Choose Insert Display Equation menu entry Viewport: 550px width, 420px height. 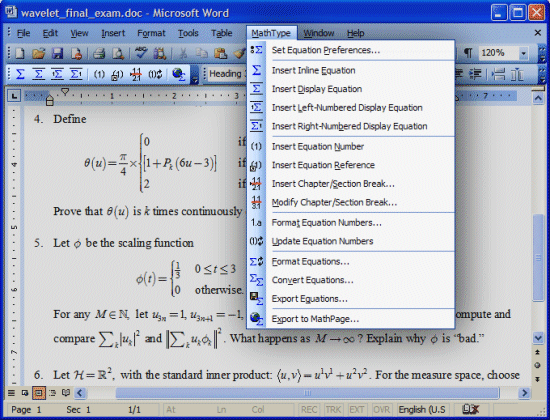[x=351, y=89]
